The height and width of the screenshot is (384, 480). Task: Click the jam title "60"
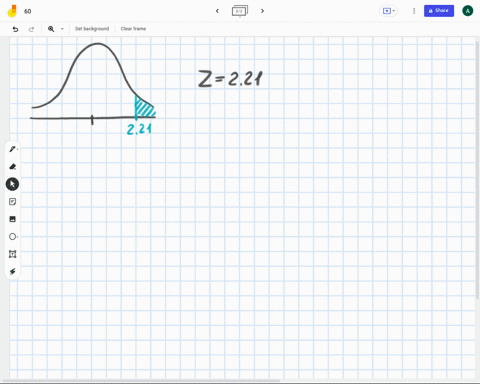(x=28, y=11)
